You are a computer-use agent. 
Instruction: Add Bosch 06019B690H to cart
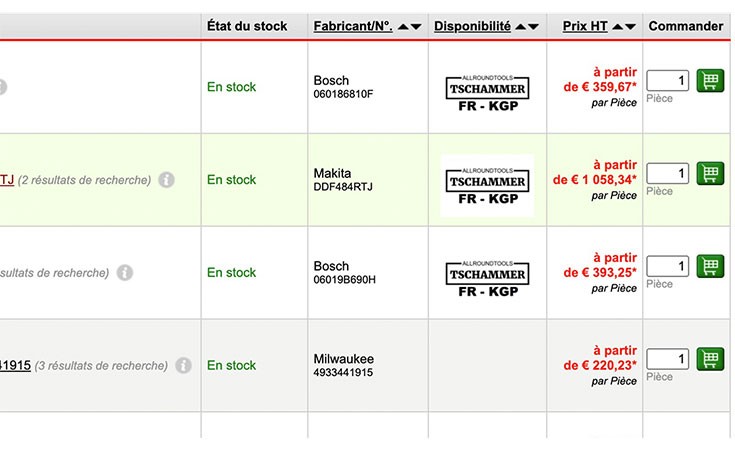pos(710,266)
